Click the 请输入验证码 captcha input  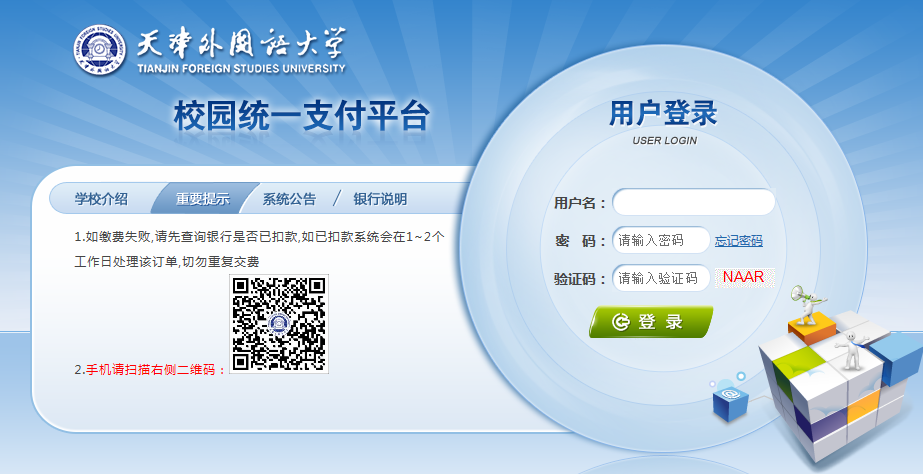point(661,278)
